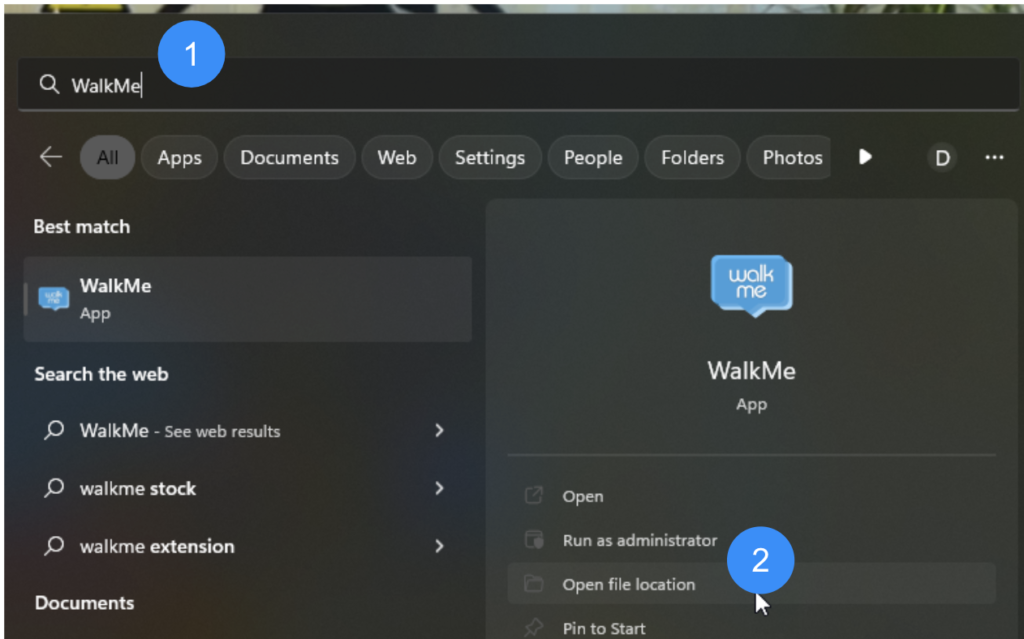Viewport: 1024px width, 639px height.
Task: Click the search magnifier icon
Action: 49,85
